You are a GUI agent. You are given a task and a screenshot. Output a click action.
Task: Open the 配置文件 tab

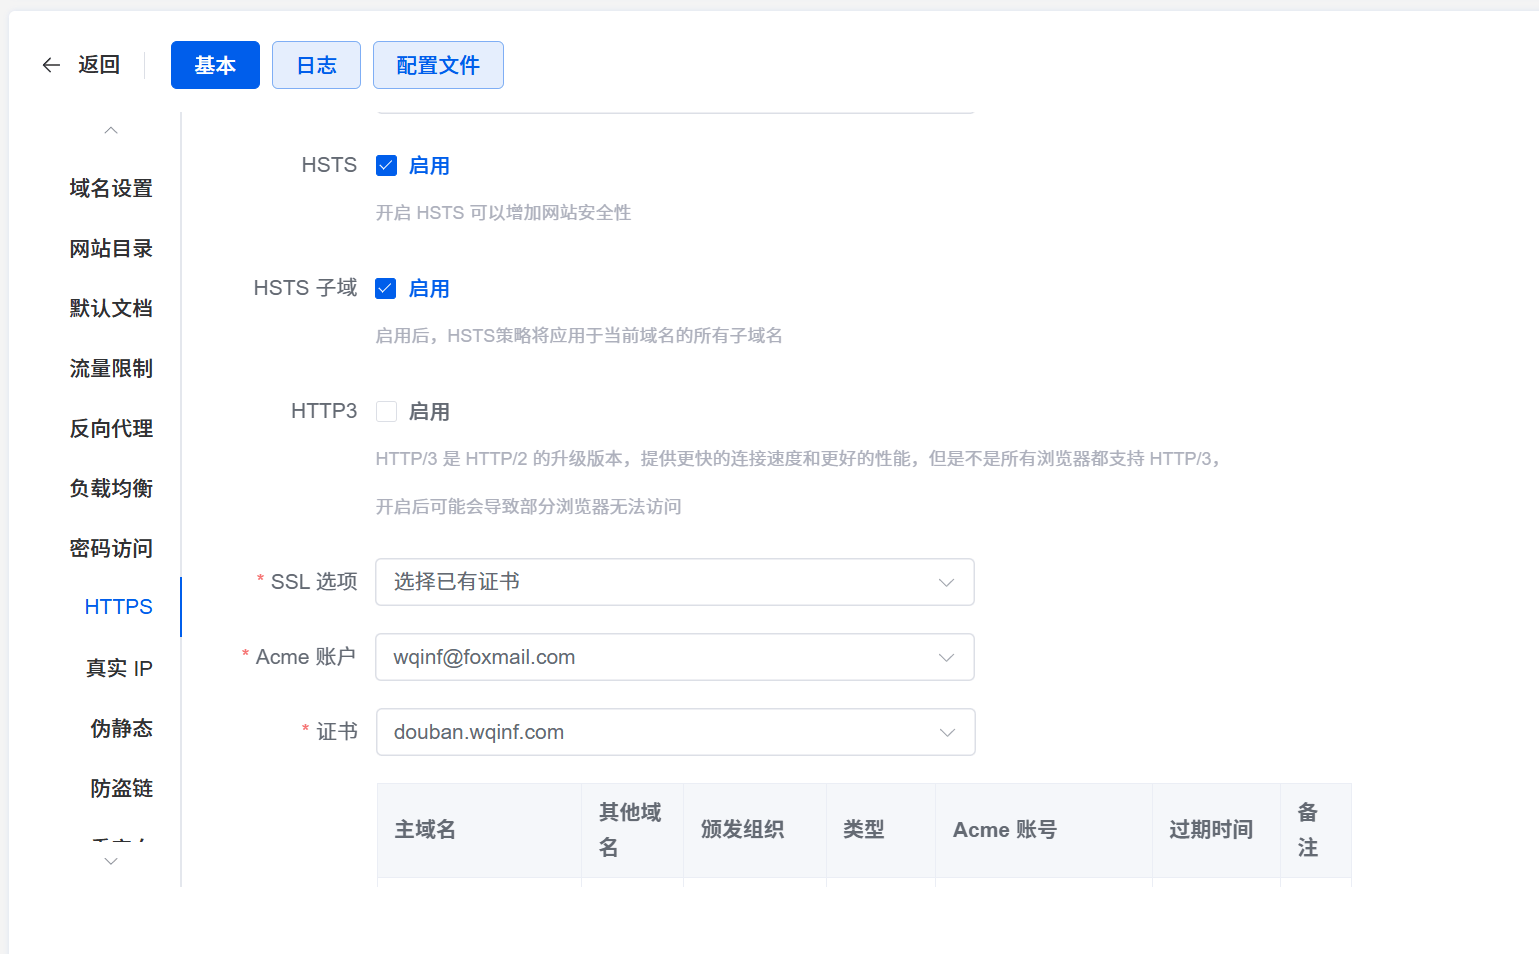(x=438, y=65)
